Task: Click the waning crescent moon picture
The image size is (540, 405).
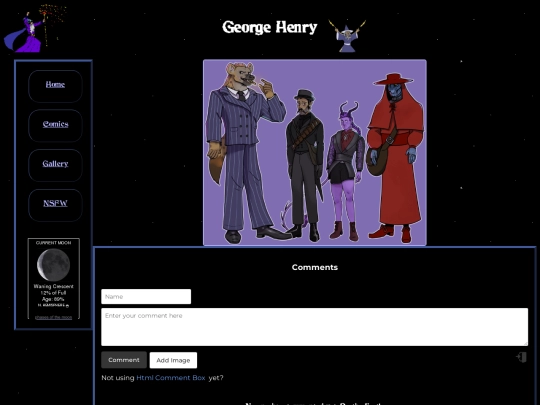Action: [x=53, y=264]
